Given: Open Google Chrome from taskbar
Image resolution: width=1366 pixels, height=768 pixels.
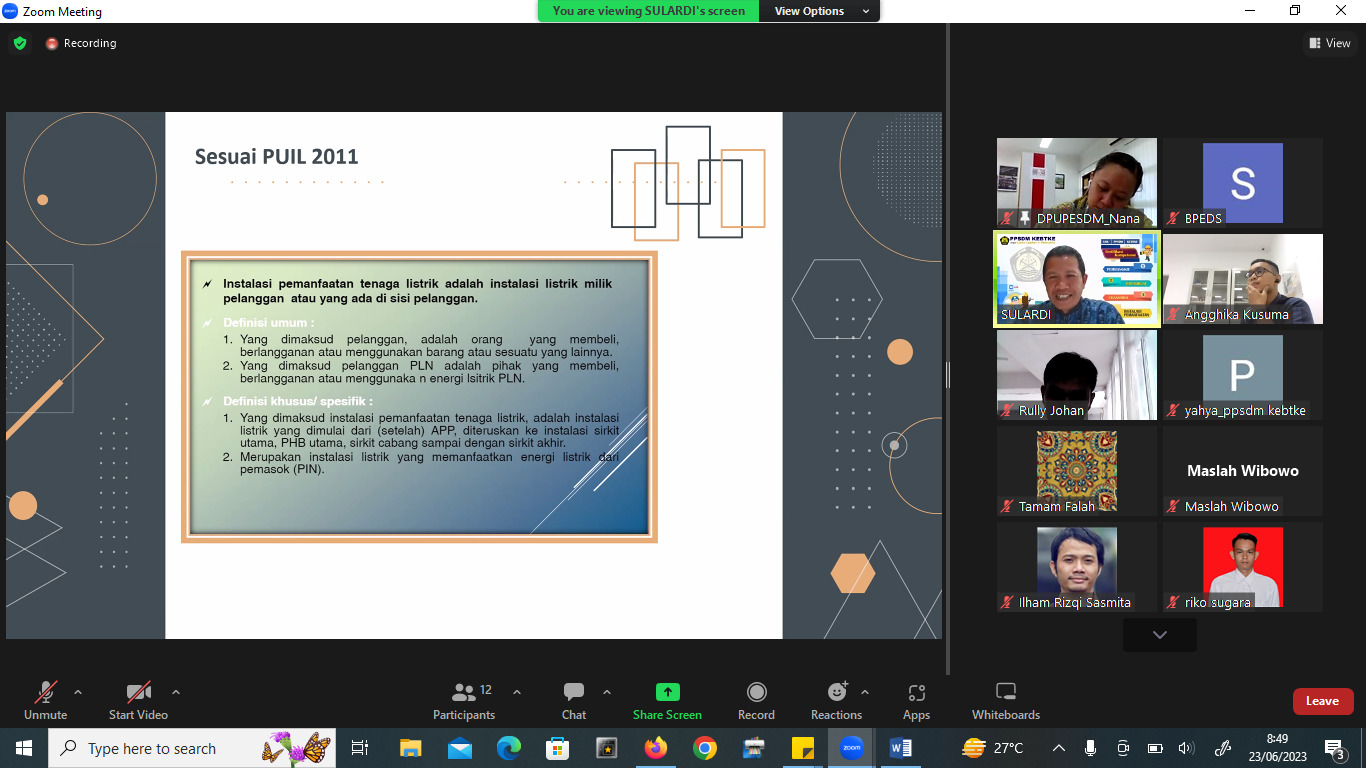Looking at the screenshot, I should pyautogui.click(x=705, y=748).
